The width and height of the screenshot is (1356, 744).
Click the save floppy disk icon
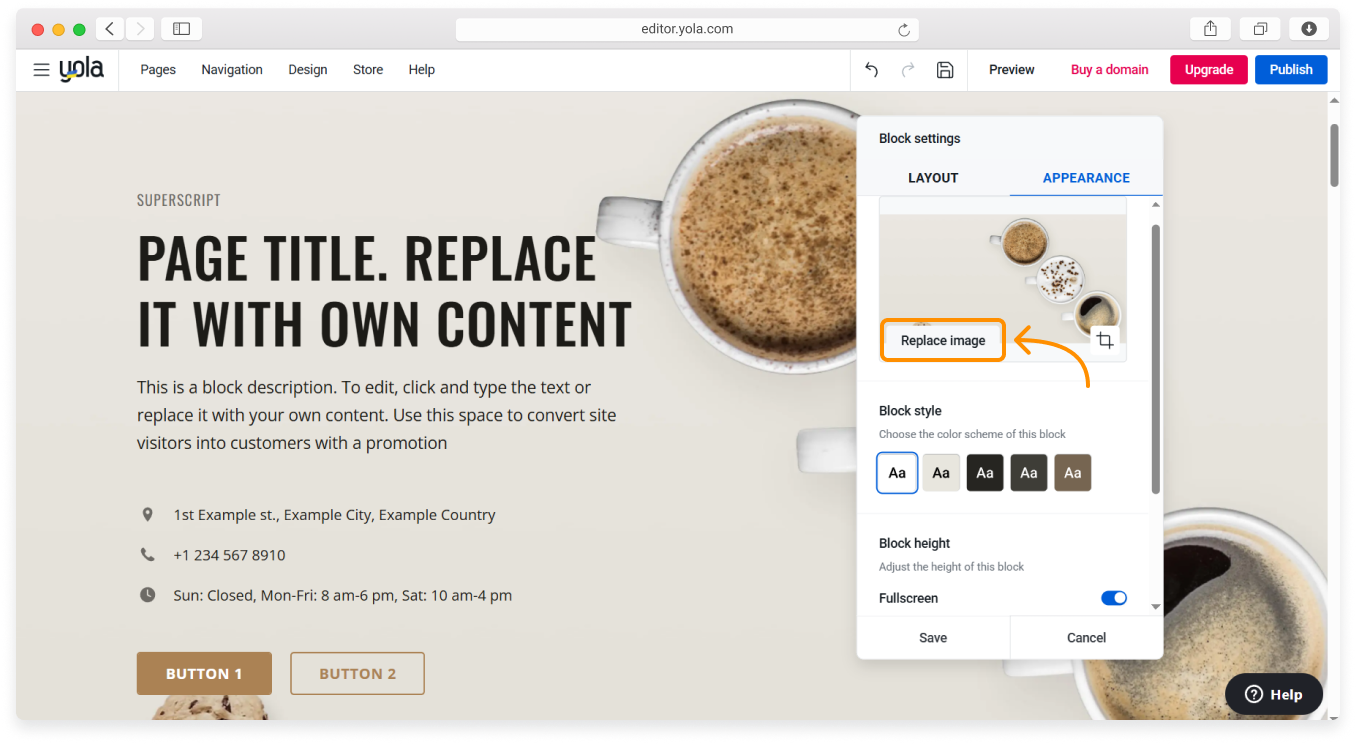tap(944, 70)
